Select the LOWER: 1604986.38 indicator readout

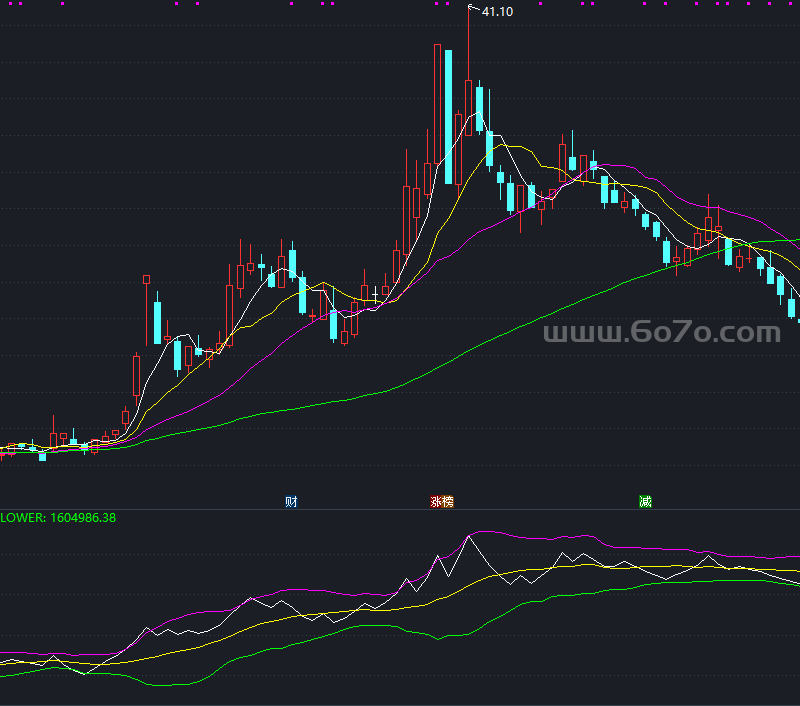[x=58, y=518]
